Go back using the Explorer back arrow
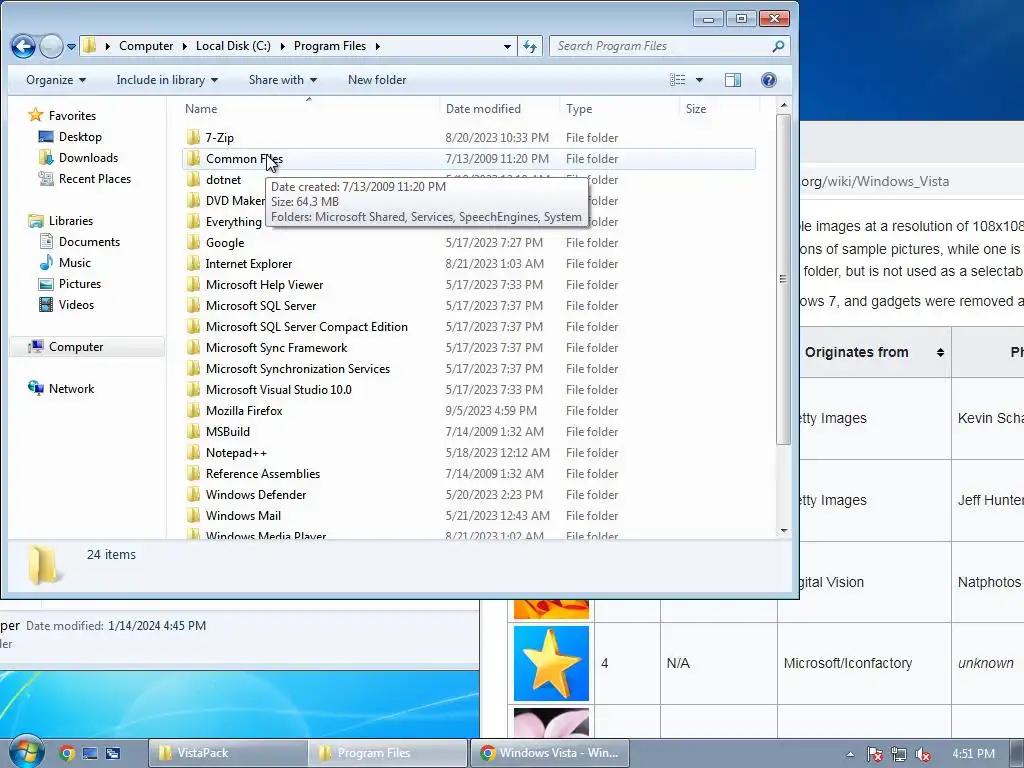 tap(23, 46)
